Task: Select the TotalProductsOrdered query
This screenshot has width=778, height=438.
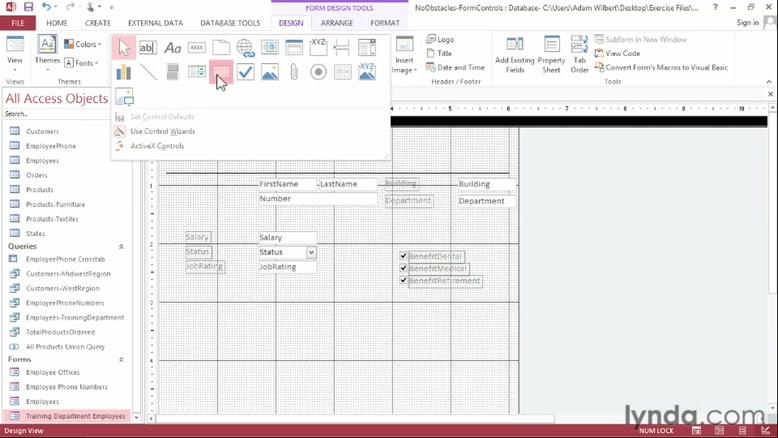Action: pyautogui.click(x=60, y=332)
